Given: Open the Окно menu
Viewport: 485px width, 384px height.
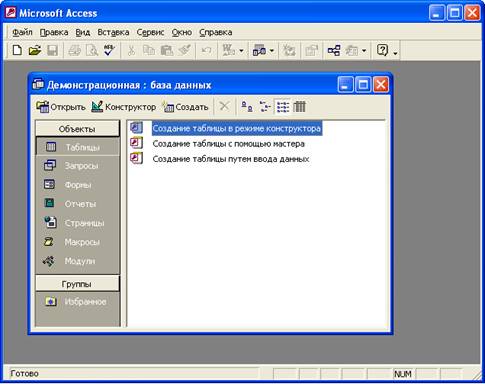Looking at the screenshot, I should click(182, 32).
